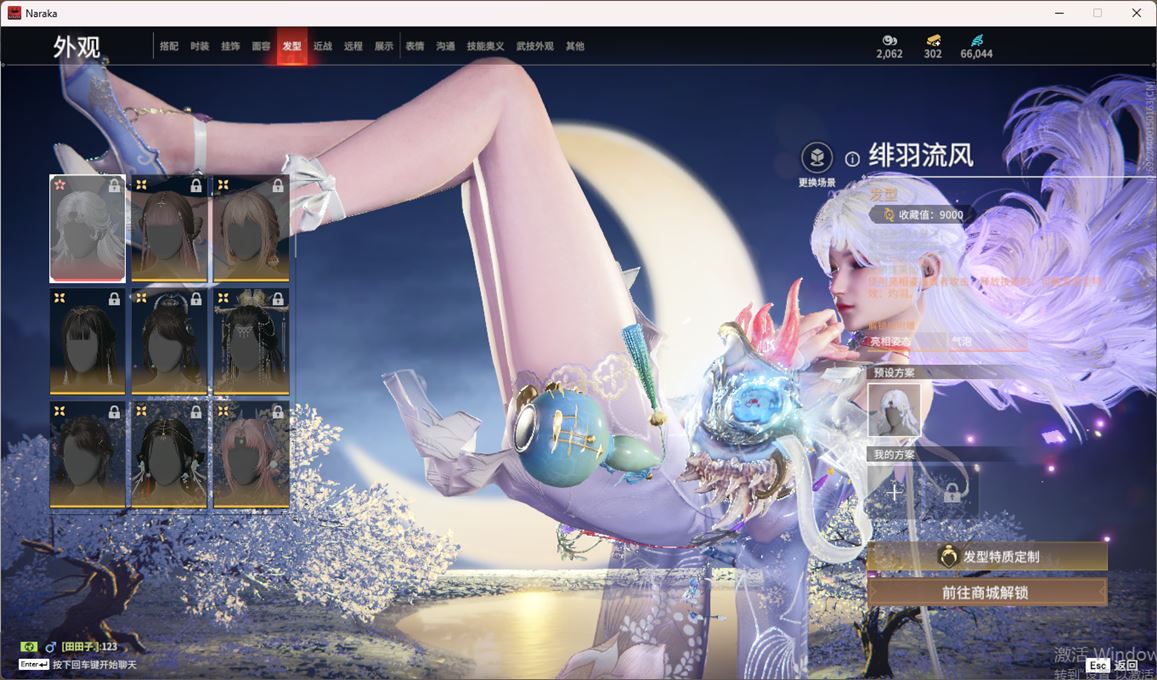The image size is (1157, 680).
Task: Click the 预设方案 section header
Action: [894, 372]
